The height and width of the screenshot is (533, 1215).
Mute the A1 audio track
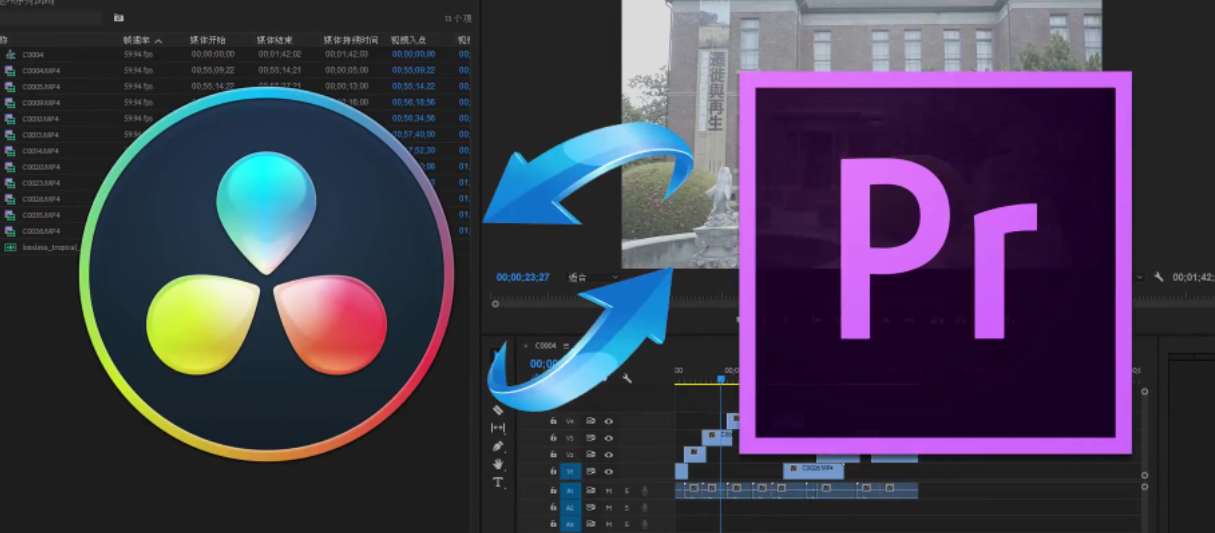click(608, 490)
